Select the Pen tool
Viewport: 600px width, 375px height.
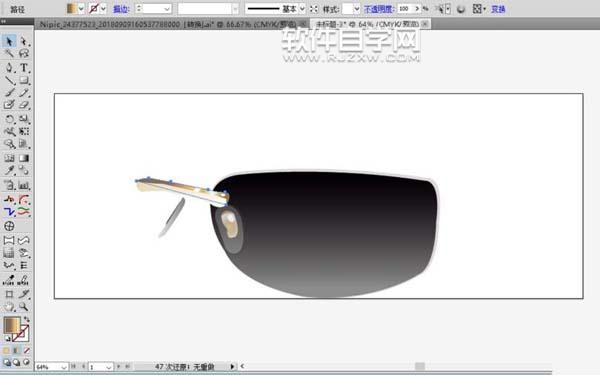(9, 68)
